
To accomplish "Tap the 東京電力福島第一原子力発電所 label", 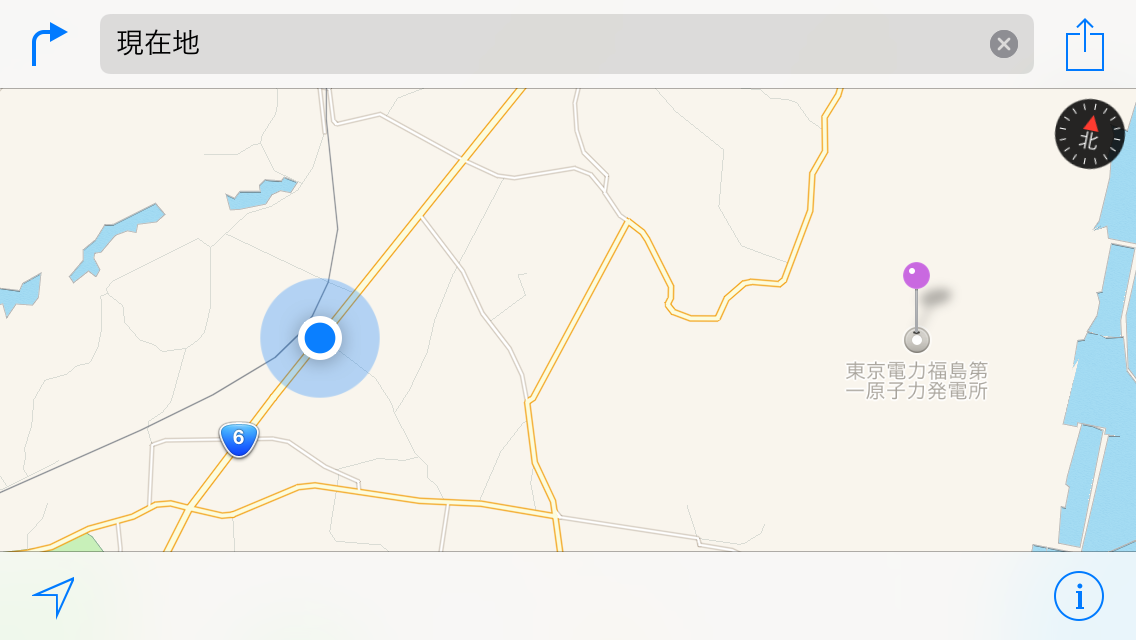I will [x=916, y=381].
